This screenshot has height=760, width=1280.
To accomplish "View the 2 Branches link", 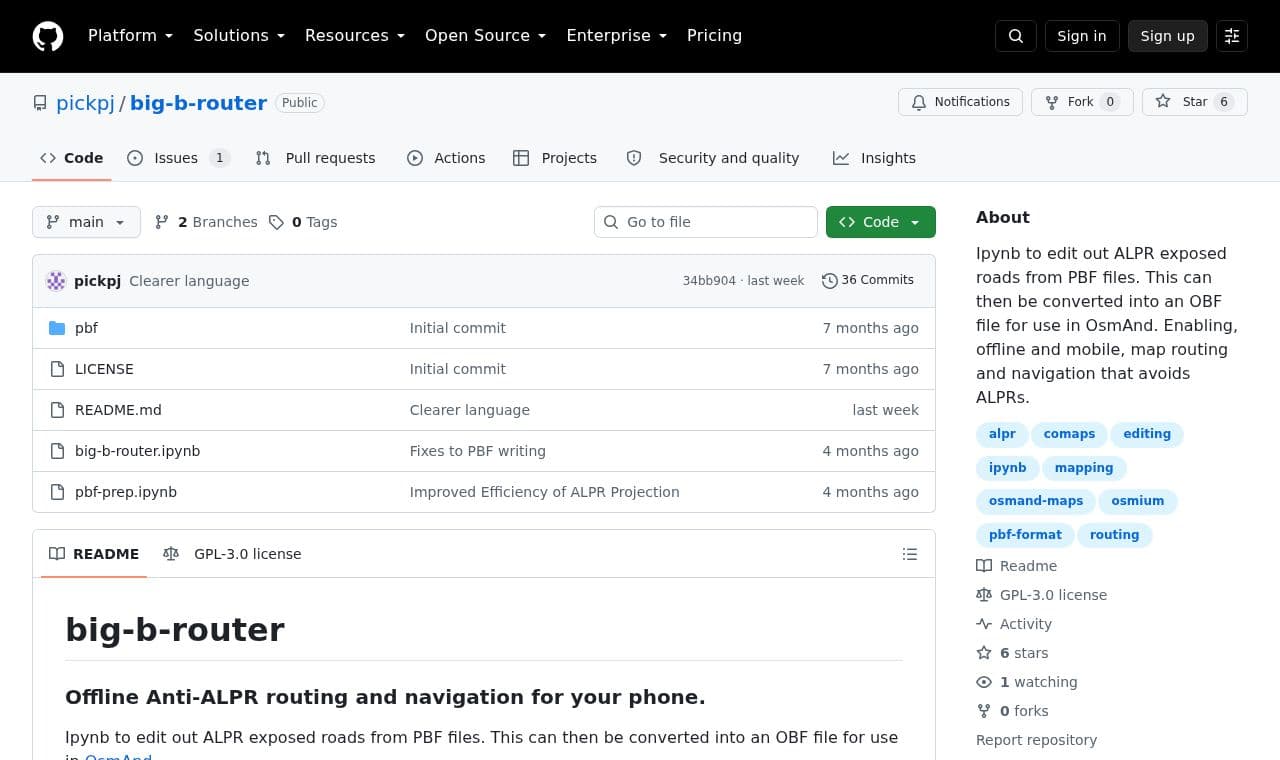I will pos(206,222).
